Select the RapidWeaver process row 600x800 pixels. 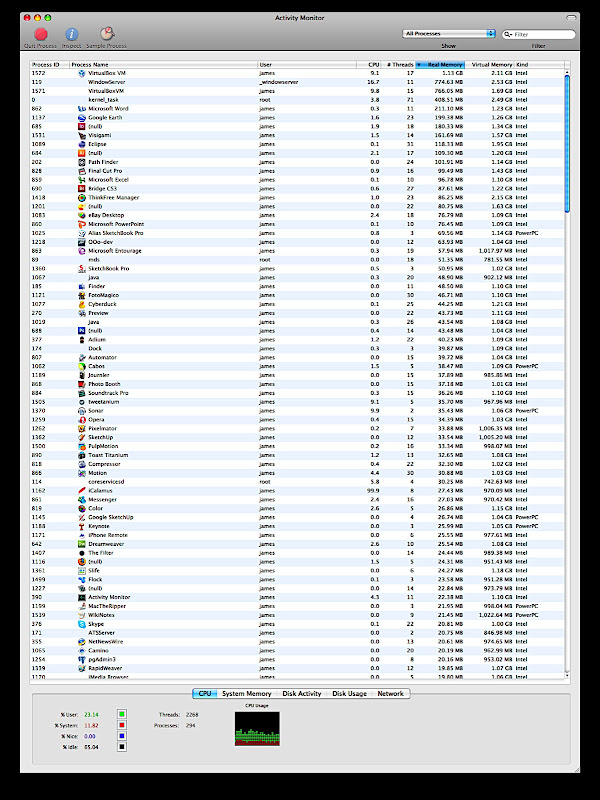pos(297,668)
